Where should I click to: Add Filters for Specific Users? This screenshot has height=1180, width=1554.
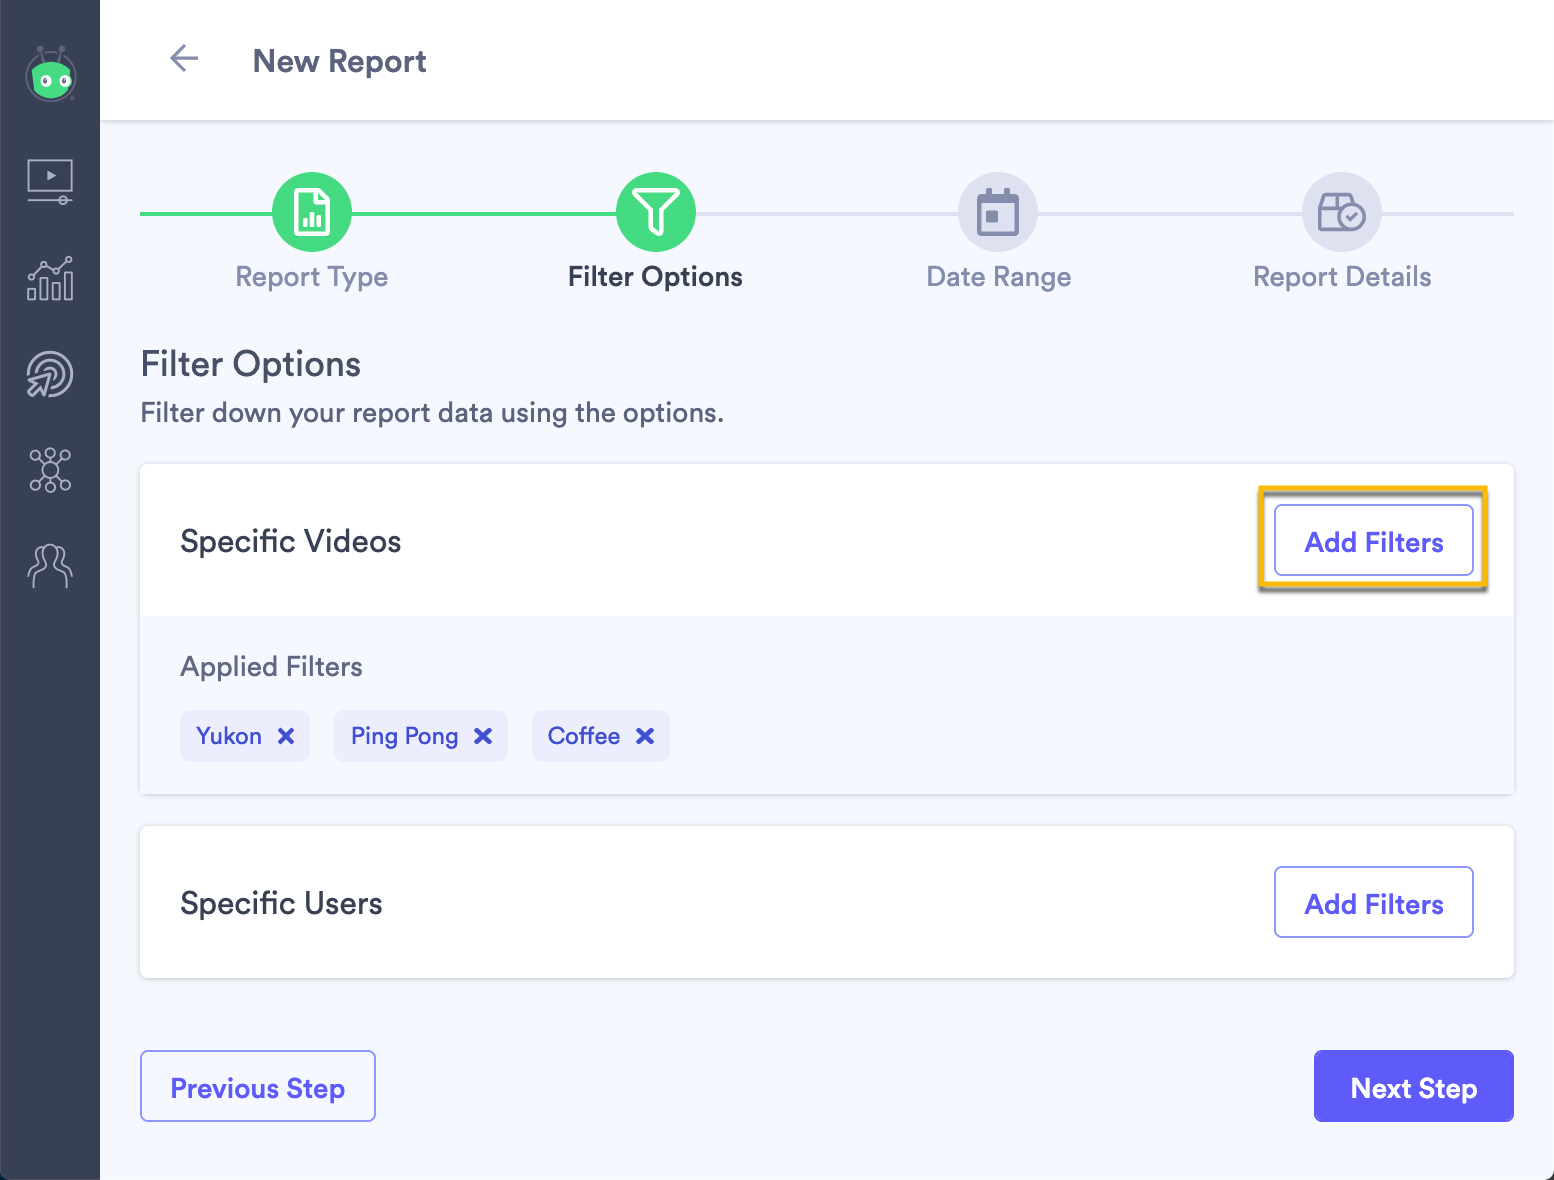coord(1374,903)
